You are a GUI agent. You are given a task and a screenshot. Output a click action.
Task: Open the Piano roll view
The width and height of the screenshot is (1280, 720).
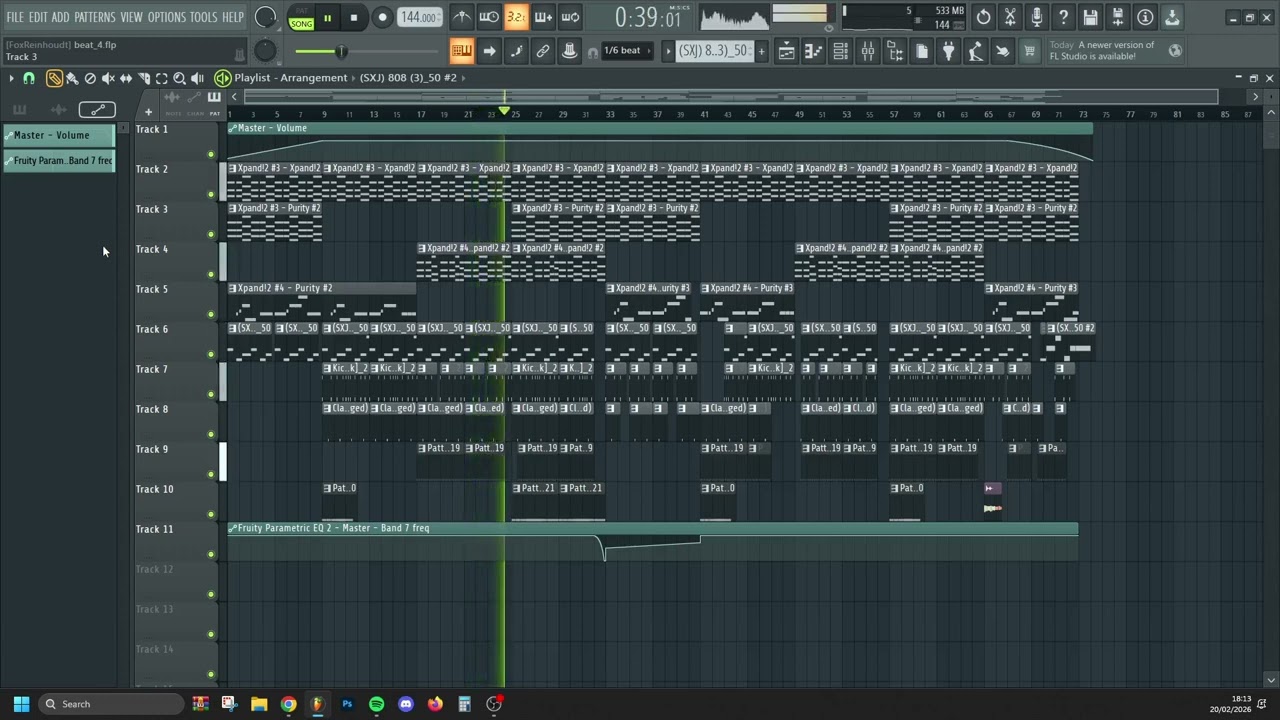814,51
